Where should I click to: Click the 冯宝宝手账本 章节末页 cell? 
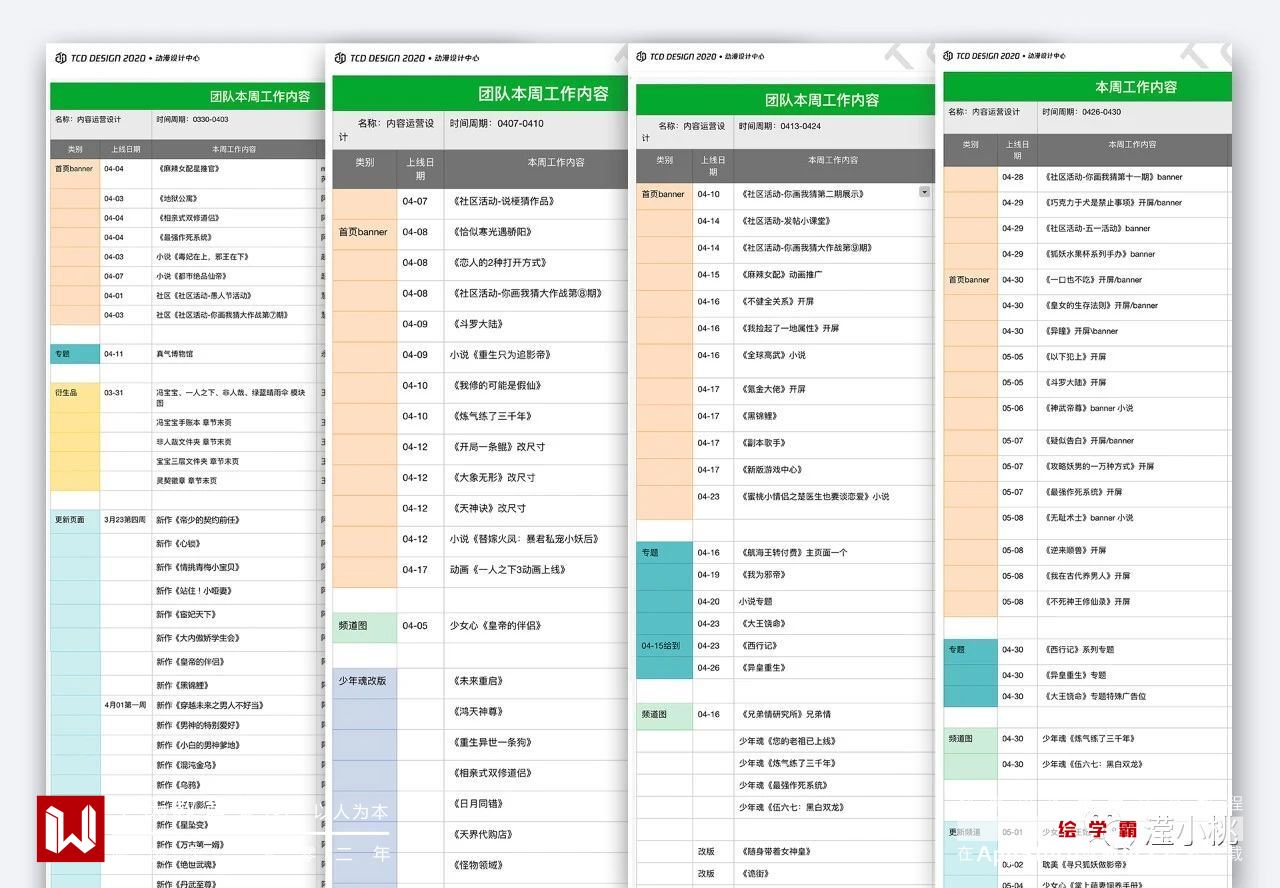coord(236,422)
